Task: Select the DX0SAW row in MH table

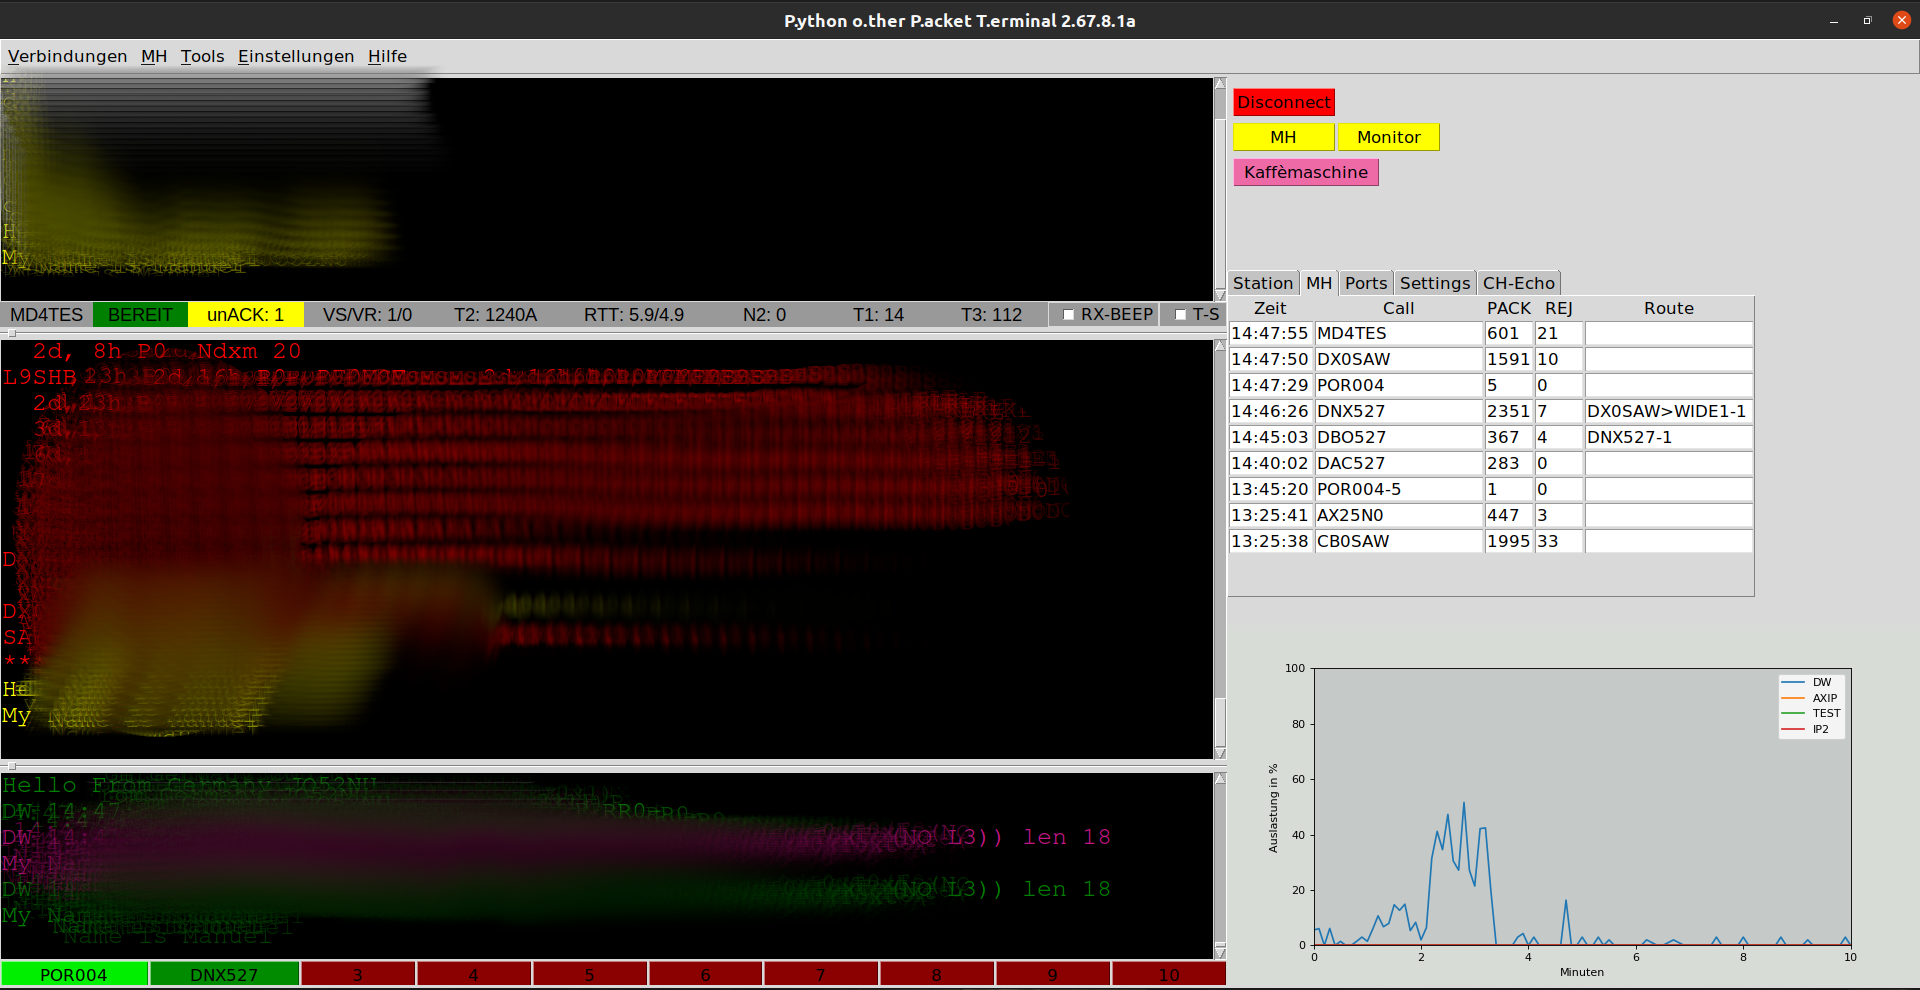Action: pos(1490,359)
